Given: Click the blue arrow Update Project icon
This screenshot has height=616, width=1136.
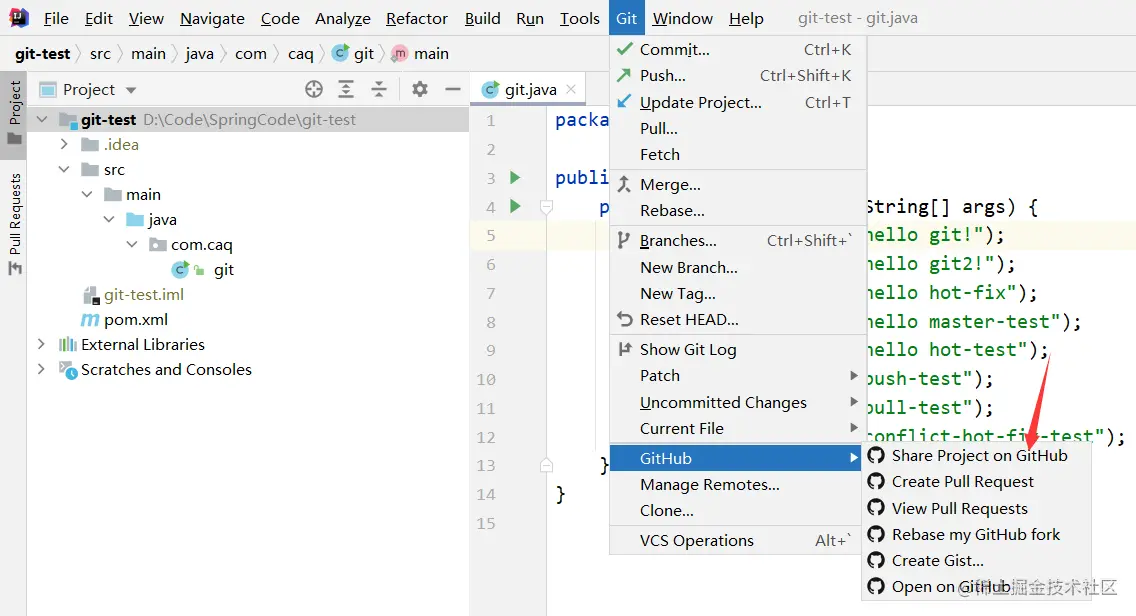Looking at the screenshot, I should [x=624, y=102].
